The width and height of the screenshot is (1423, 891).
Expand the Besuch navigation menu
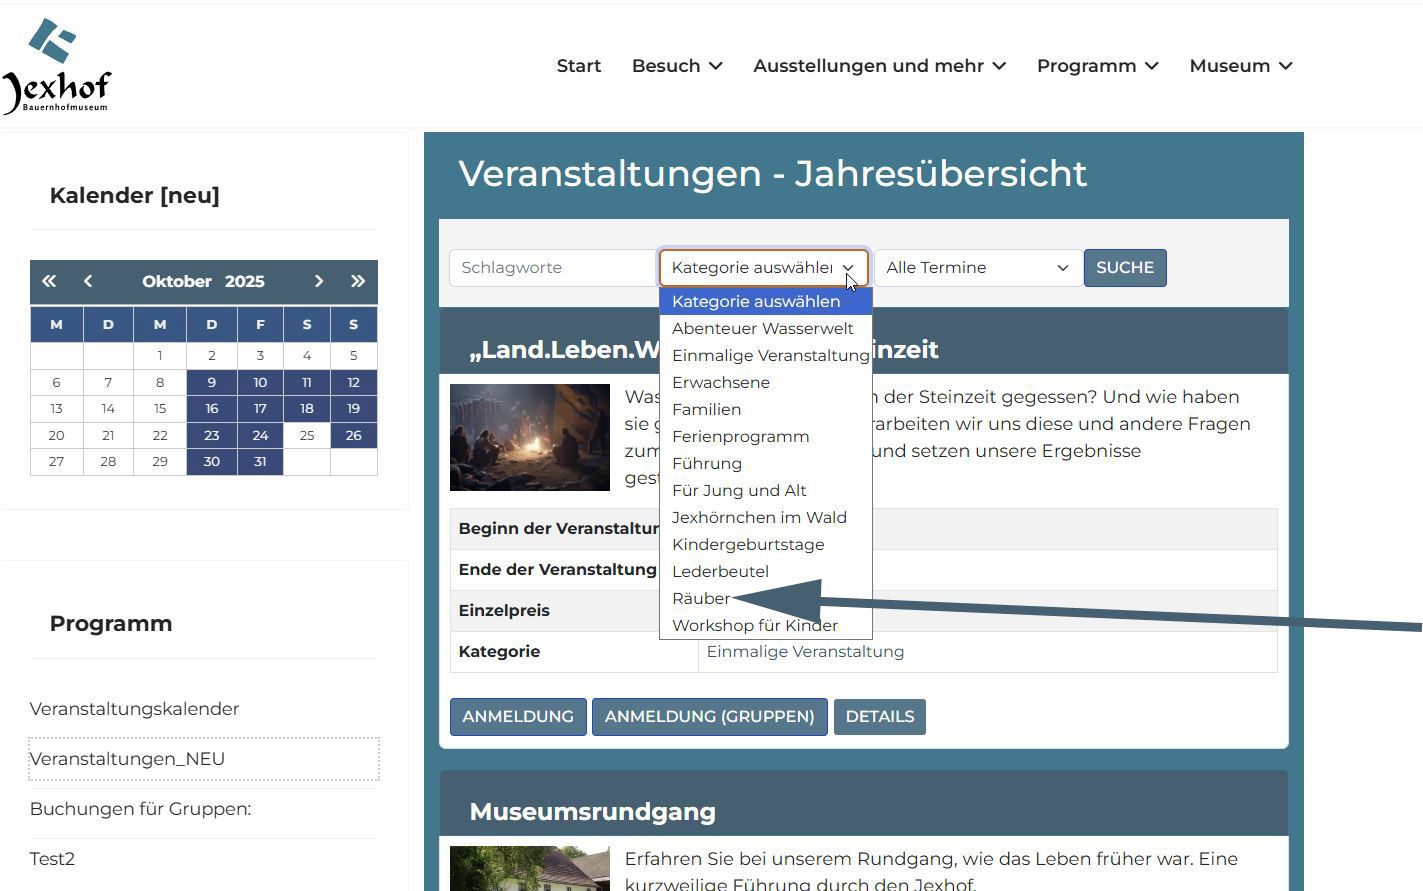676,66
